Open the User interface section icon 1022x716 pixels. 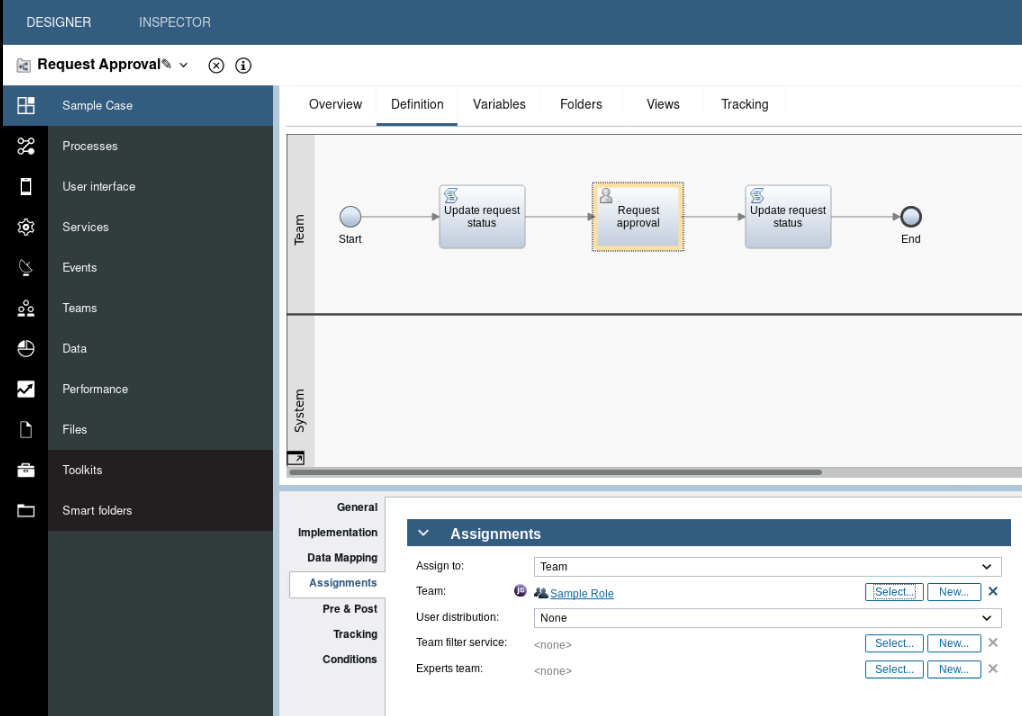(25, 186)
